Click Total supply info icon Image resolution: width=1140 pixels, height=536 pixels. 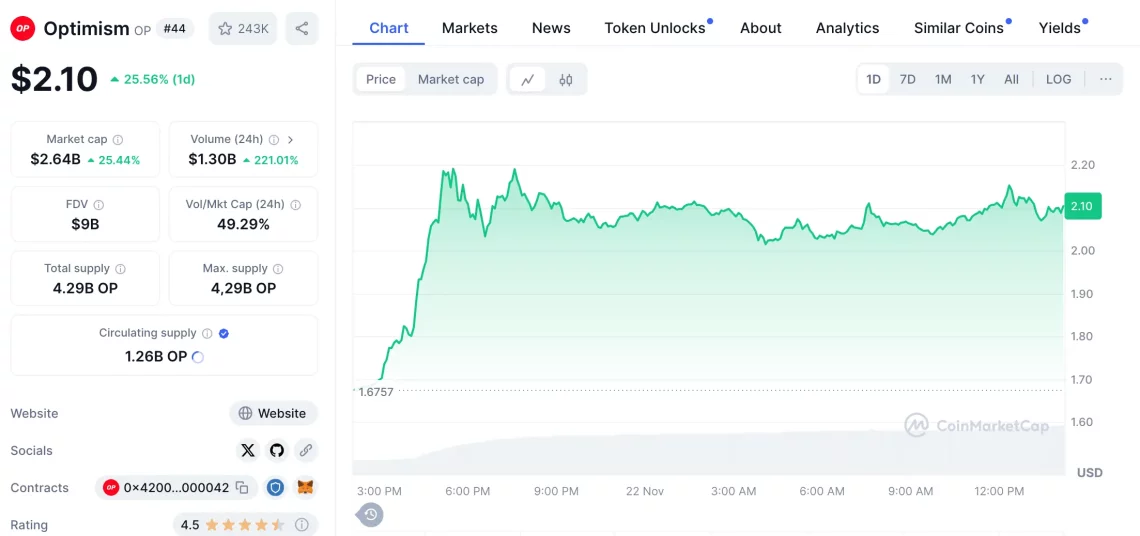click(121, 269)
